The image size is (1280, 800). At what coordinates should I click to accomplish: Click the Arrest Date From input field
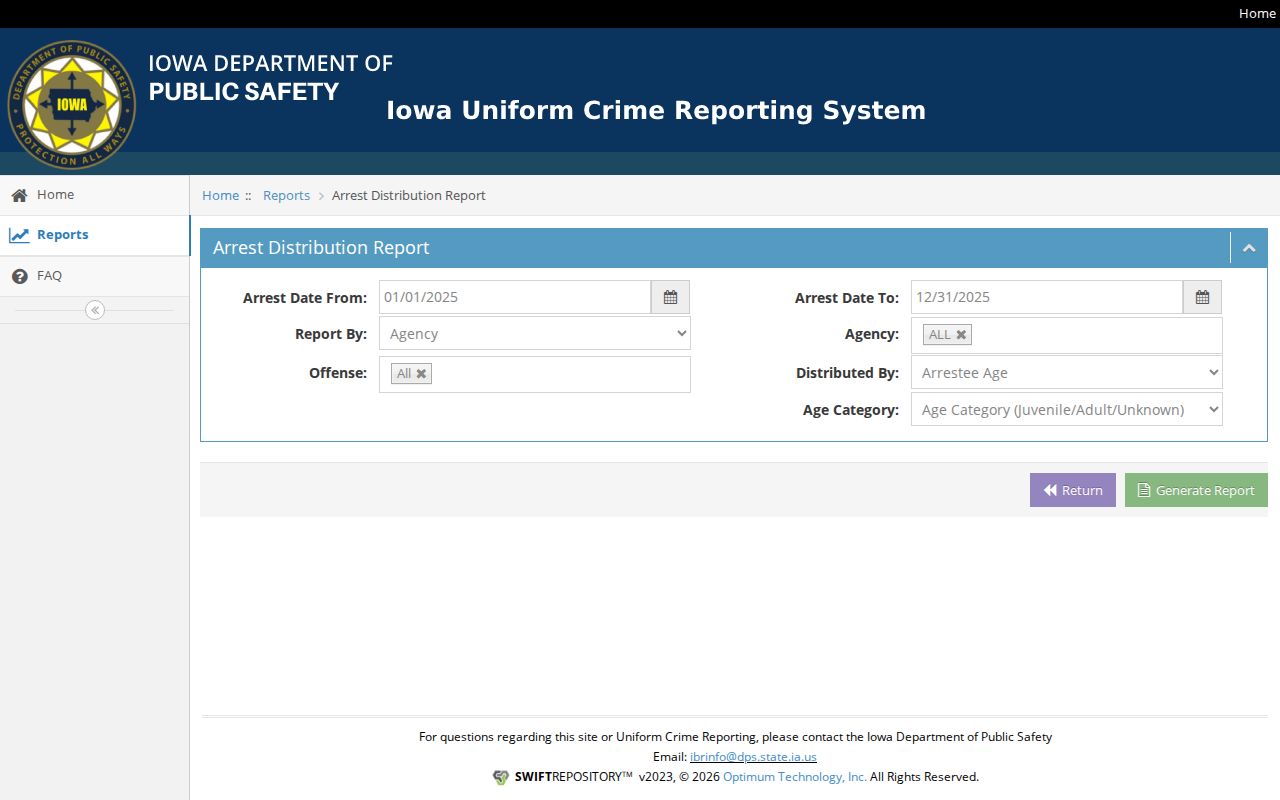tap(515, 297)
